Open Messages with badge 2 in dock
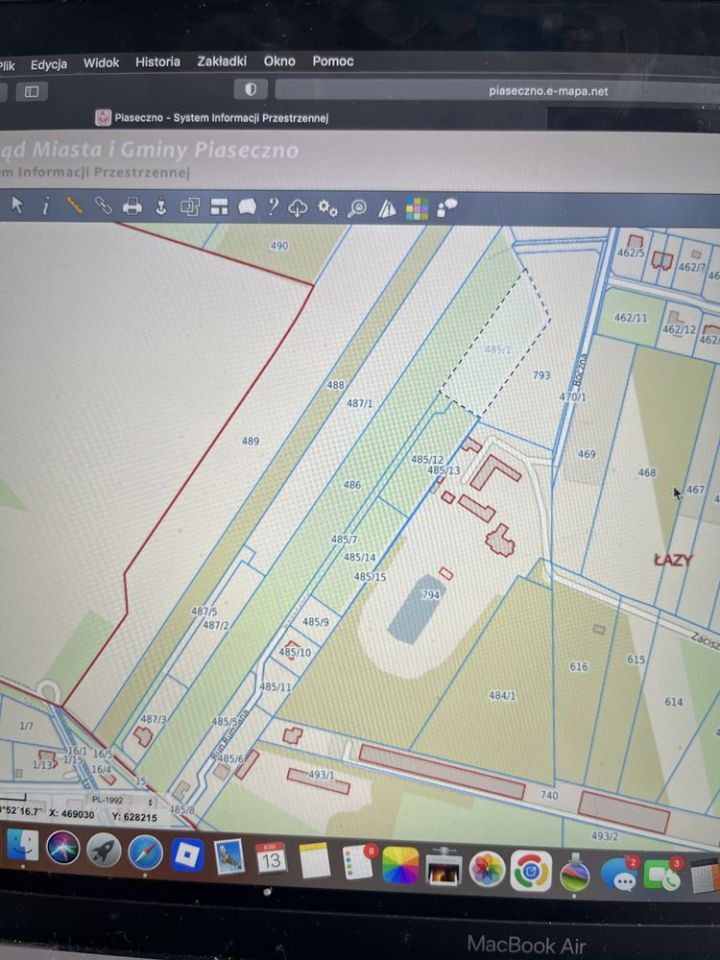 [620, 874]
